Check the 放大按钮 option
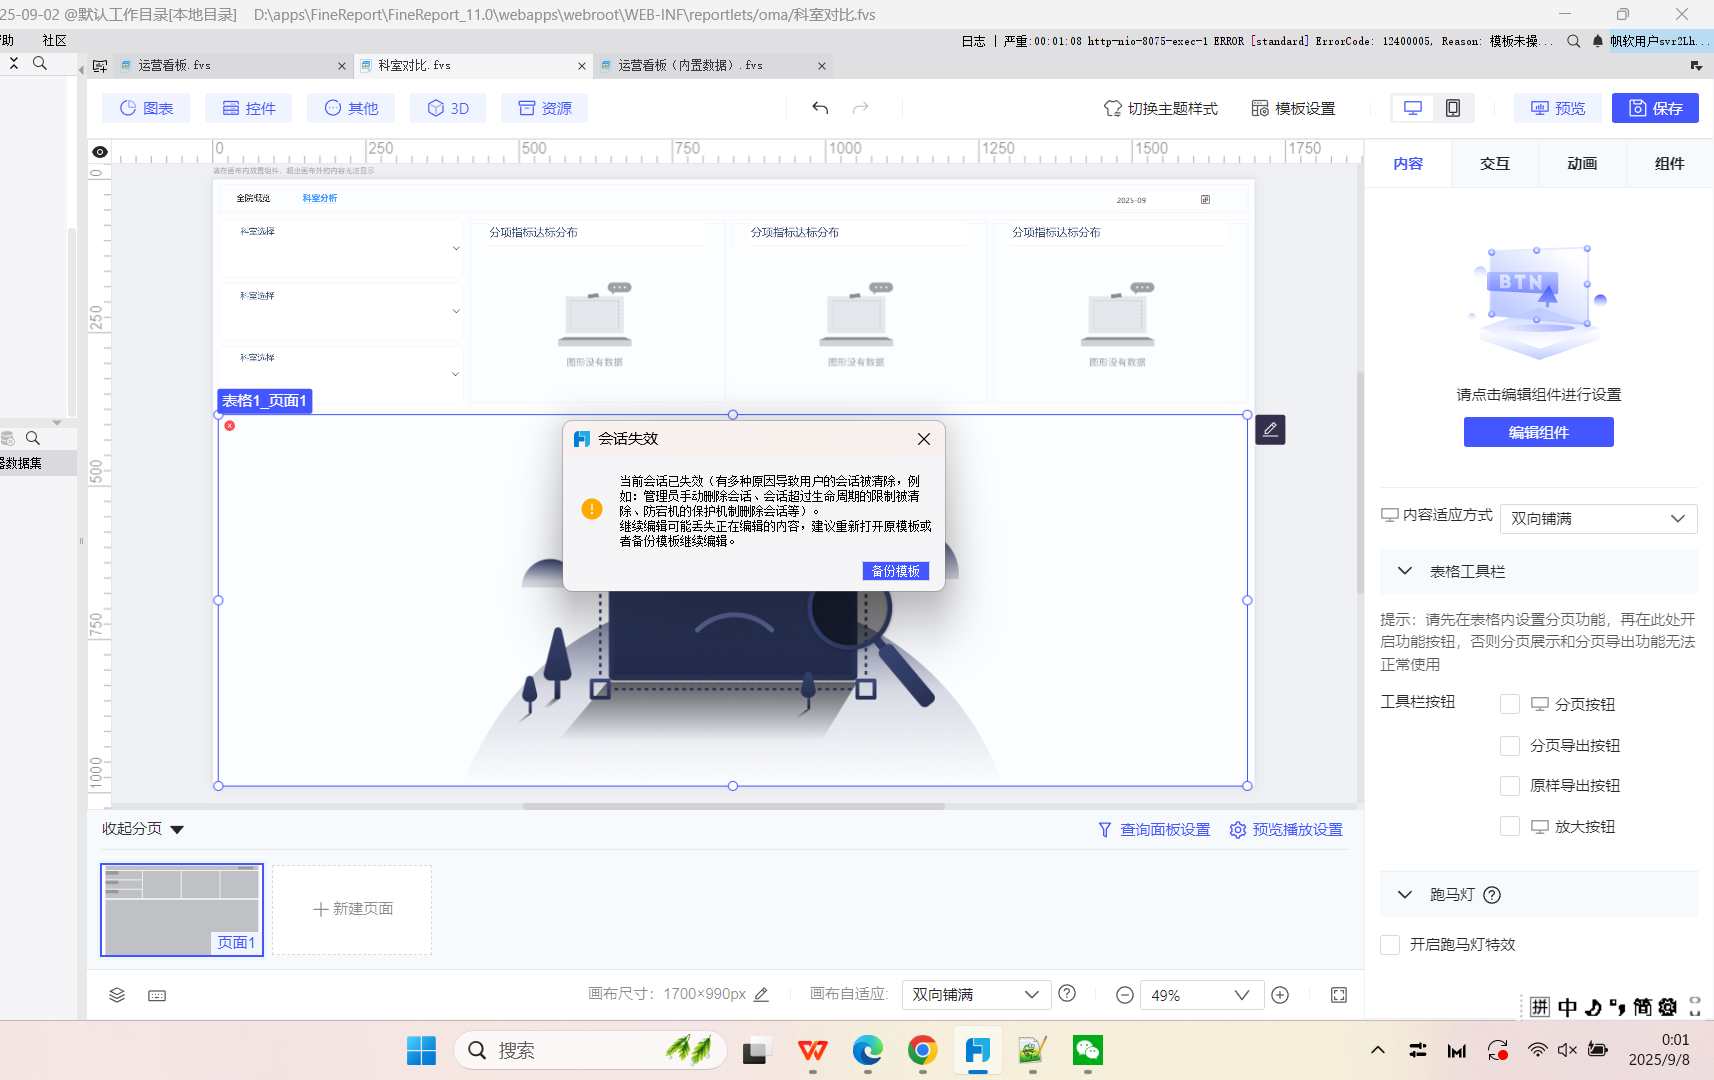This screenshot has height=1080, width=1714. point(1510,826)
